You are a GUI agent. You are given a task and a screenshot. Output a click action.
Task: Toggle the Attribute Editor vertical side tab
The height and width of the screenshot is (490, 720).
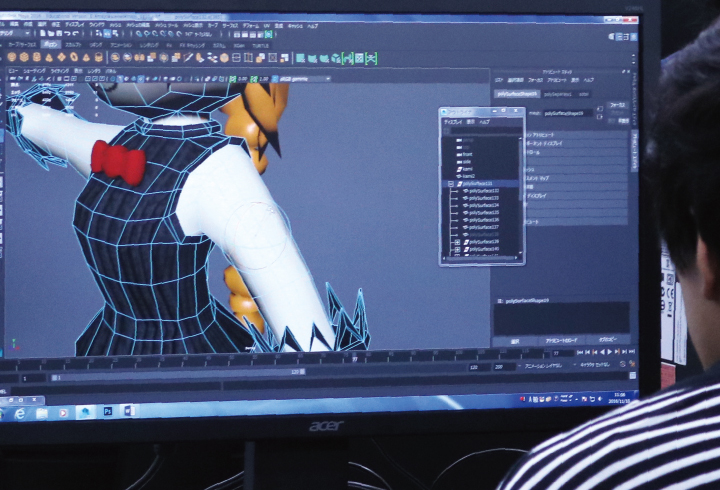click(634, 152)
